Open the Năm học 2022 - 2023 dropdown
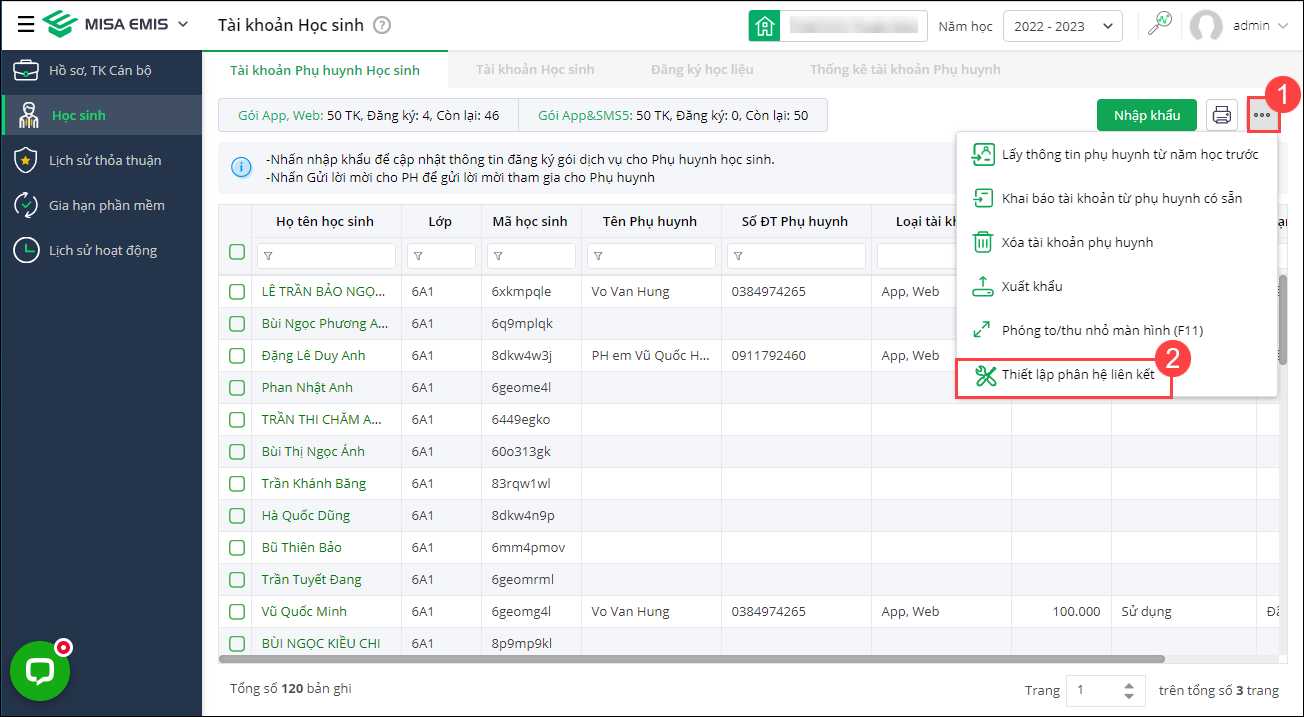The height and width of the screenshot is (717, 1304). [x=1062, y=26]
